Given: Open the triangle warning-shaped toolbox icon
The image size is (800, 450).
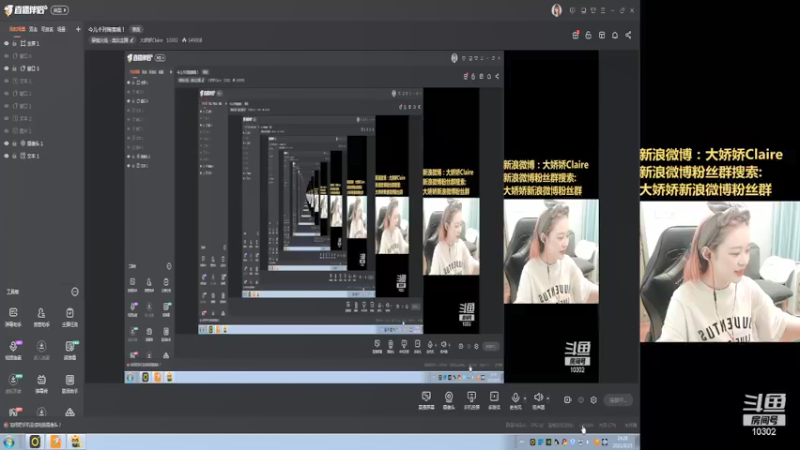Looking at the screenshot, I should (70, 411).
